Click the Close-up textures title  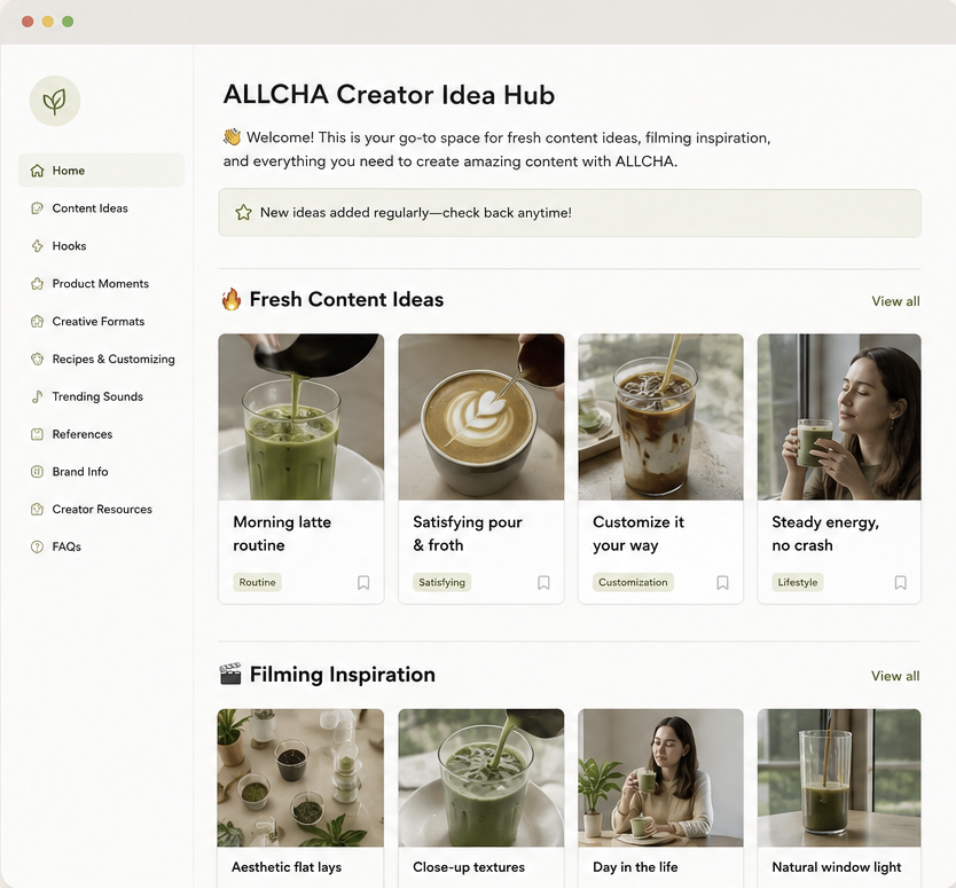click(468, 867)
